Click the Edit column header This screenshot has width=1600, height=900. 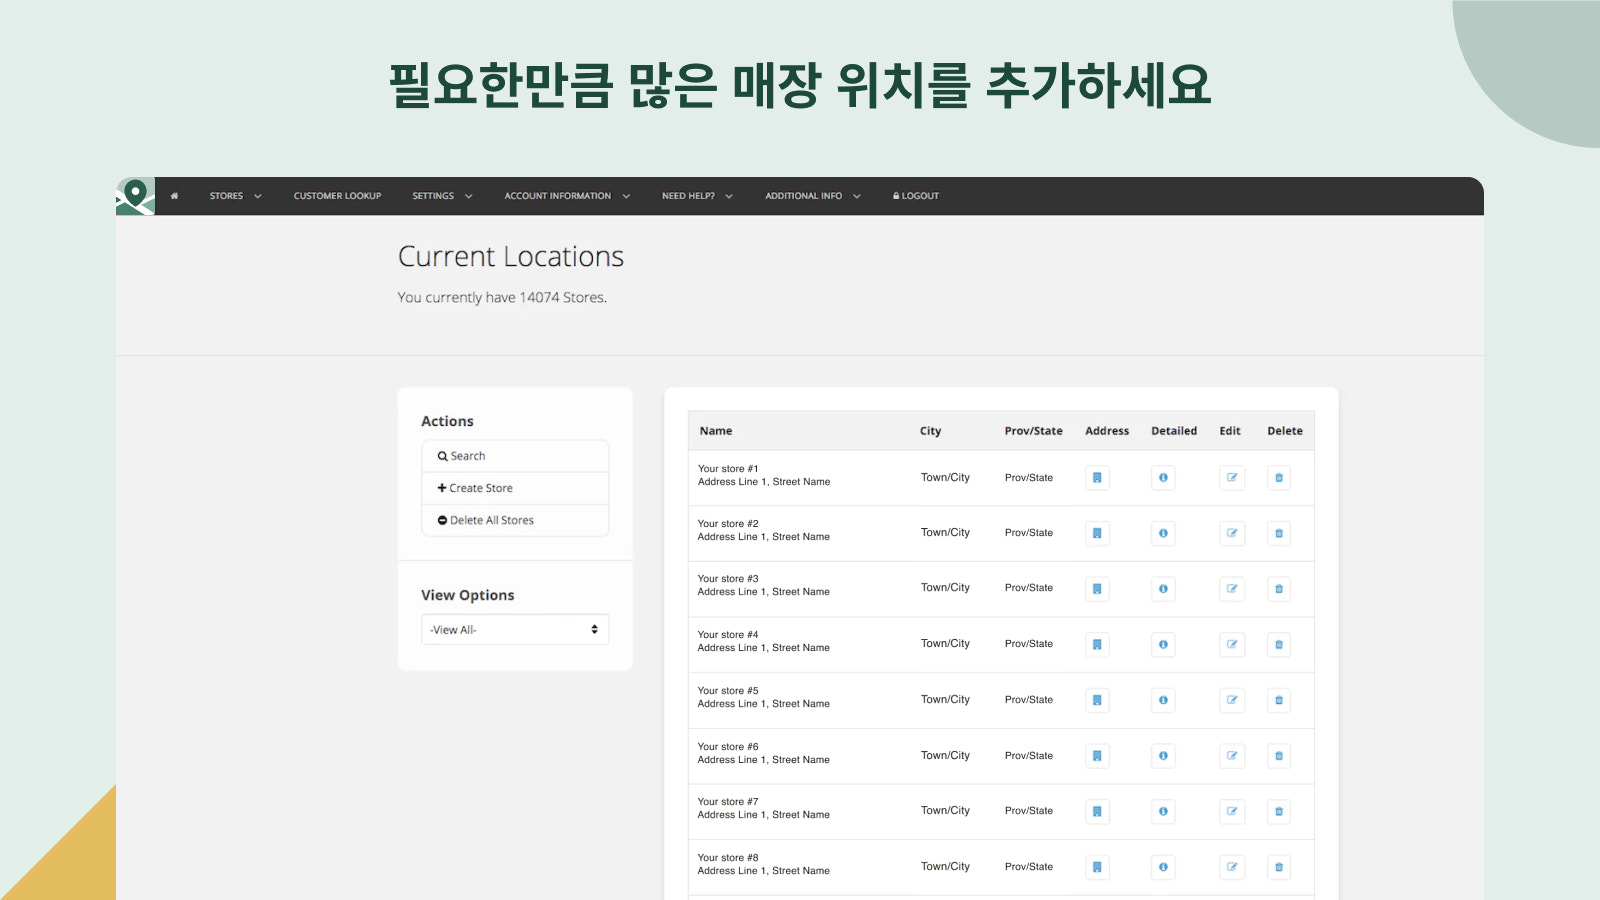pyautogui.click(x=1230, y=431)
